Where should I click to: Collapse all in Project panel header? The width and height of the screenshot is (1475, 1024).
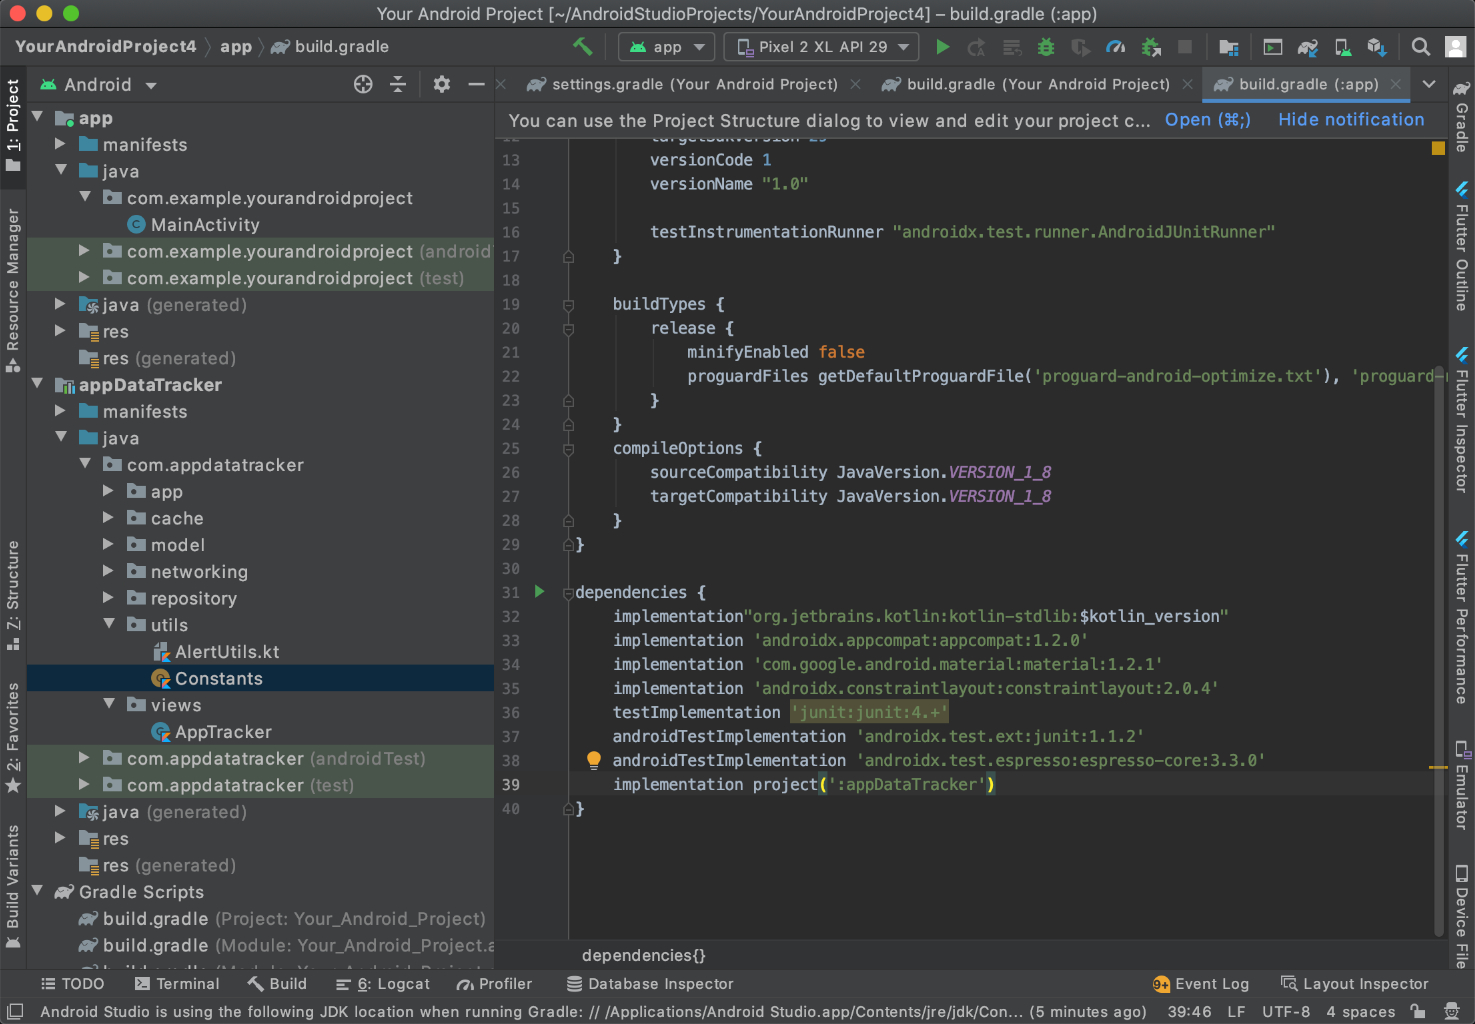click(x=398, y=85)
